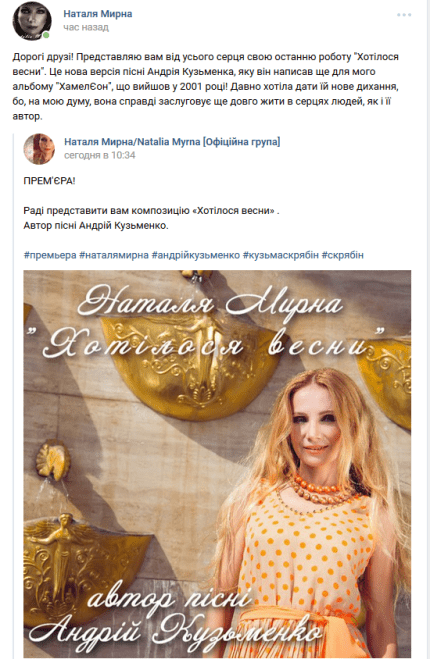Select the #кузьмаскрябін hashtag
The image size is (430, 659).
pyautogui.click(x=281, y=255)
